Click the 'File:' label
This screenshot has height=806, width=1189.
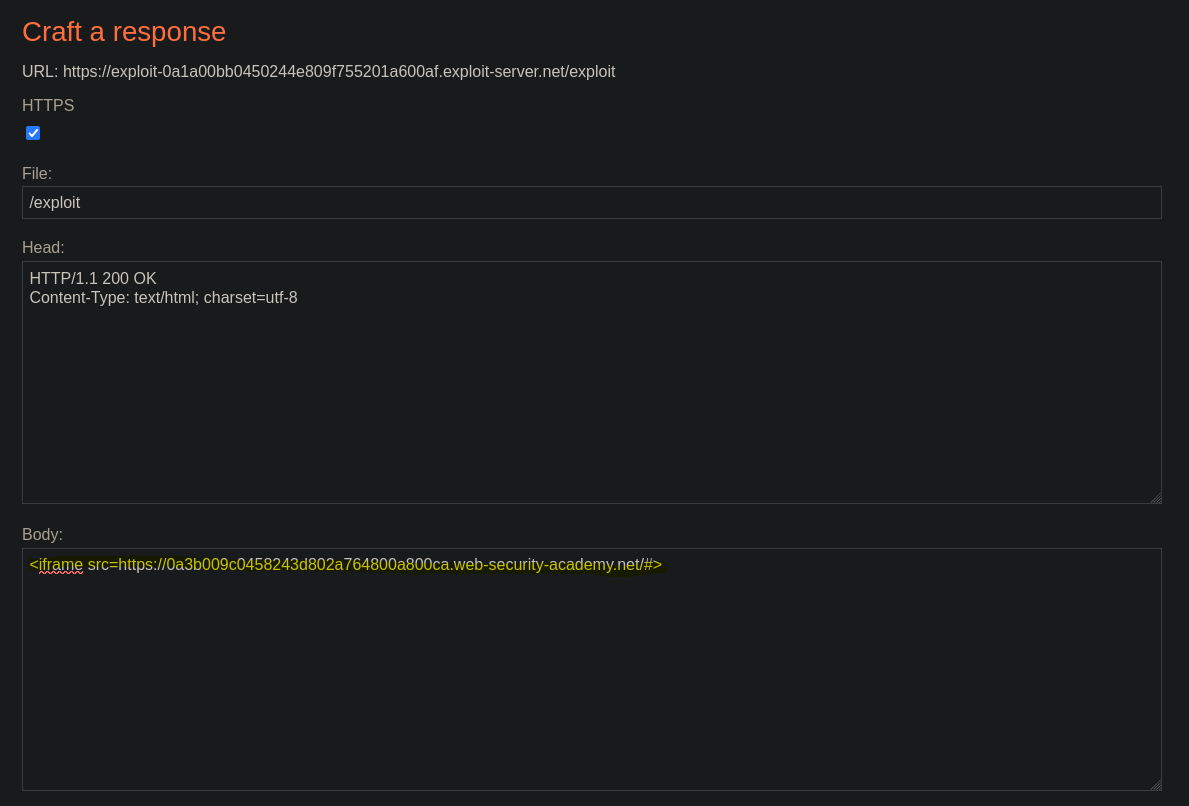[x=36, y=174]
